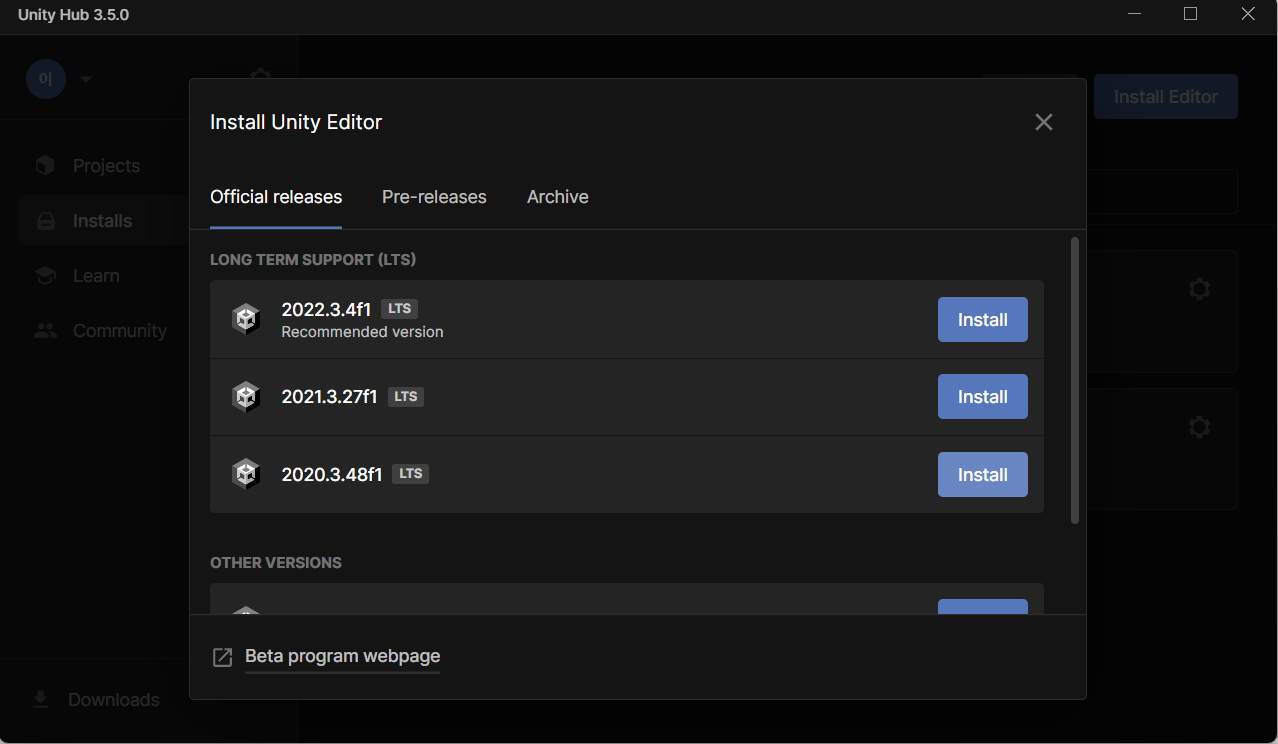
Task: Click the Install Unity Editor title
Action: pyautogui.click(x=296, y=122)
